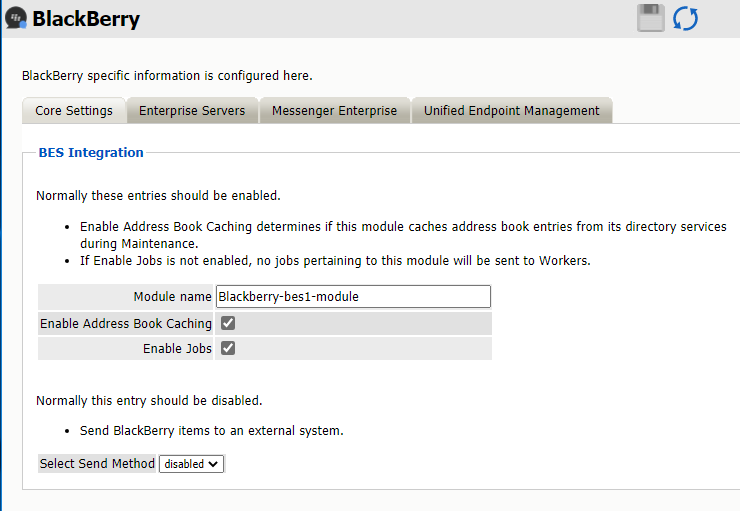Click the 'Send BlackBerry items' bullet text

(x=212, y=431)
